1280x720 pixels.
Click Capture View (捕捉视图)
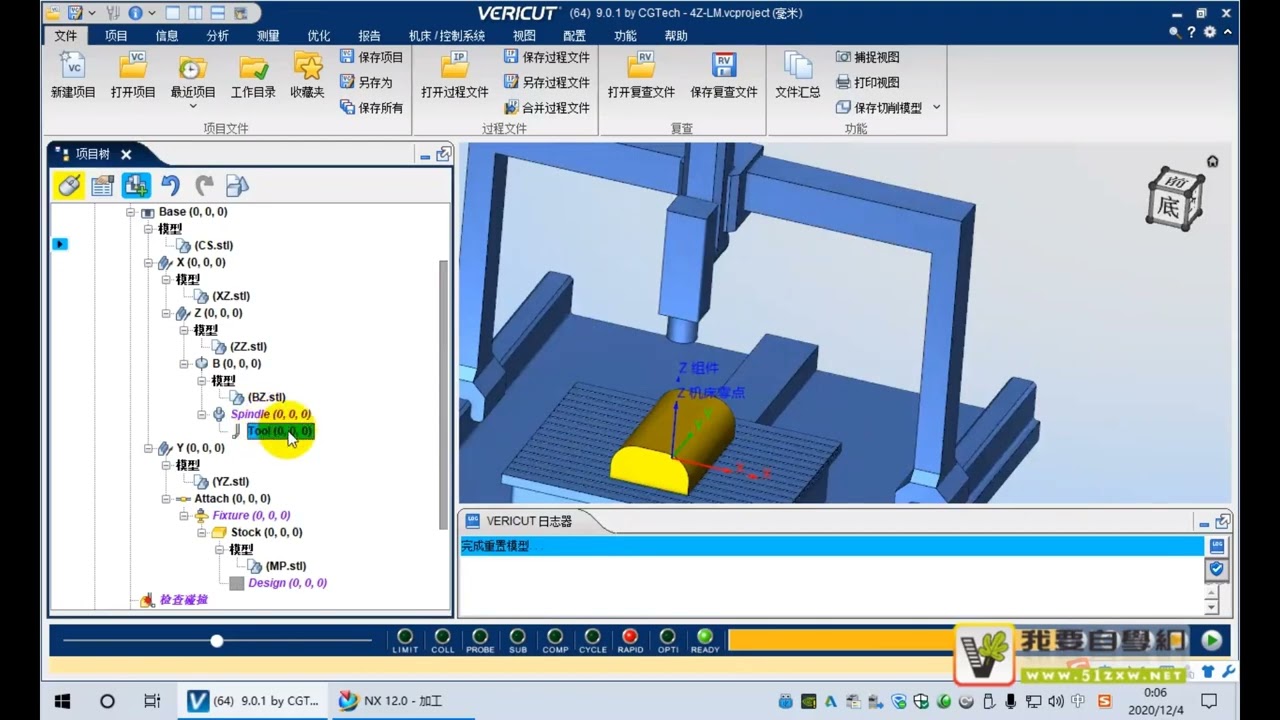click(867, 57)
